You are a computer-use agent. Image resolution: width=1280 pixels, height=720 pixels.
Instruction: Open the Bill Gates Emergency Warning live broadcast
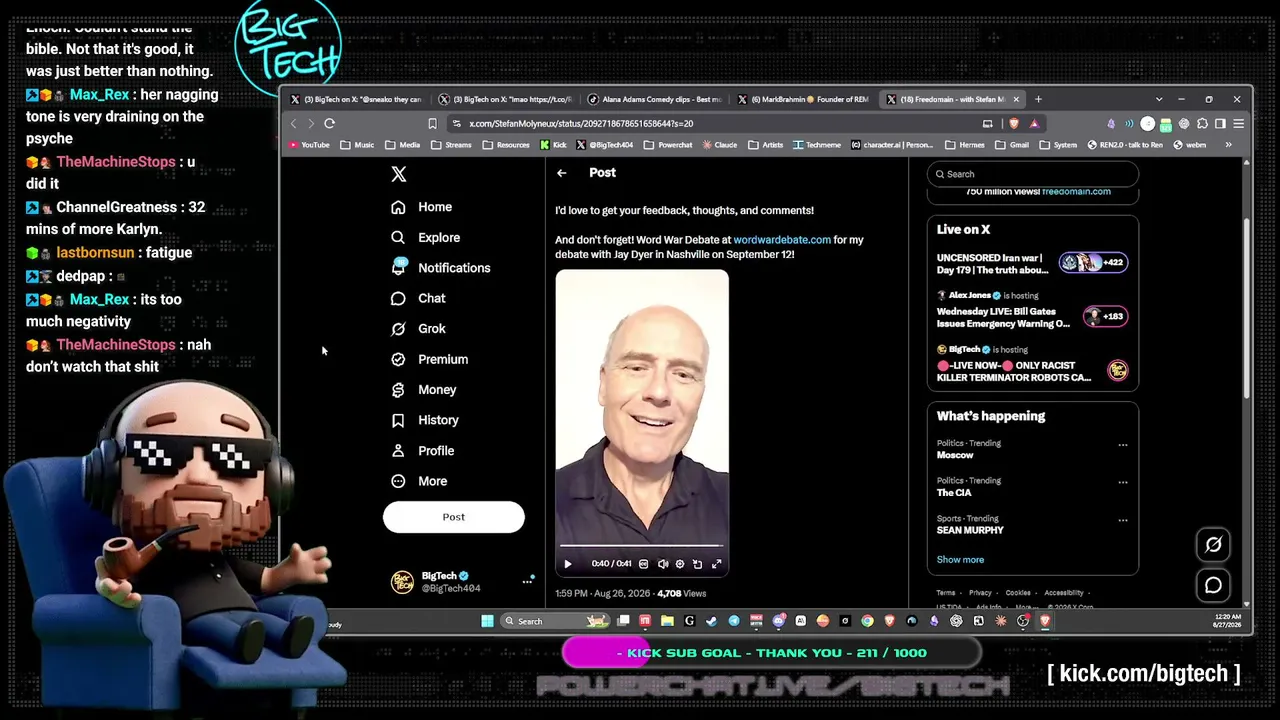point(1033,311)
